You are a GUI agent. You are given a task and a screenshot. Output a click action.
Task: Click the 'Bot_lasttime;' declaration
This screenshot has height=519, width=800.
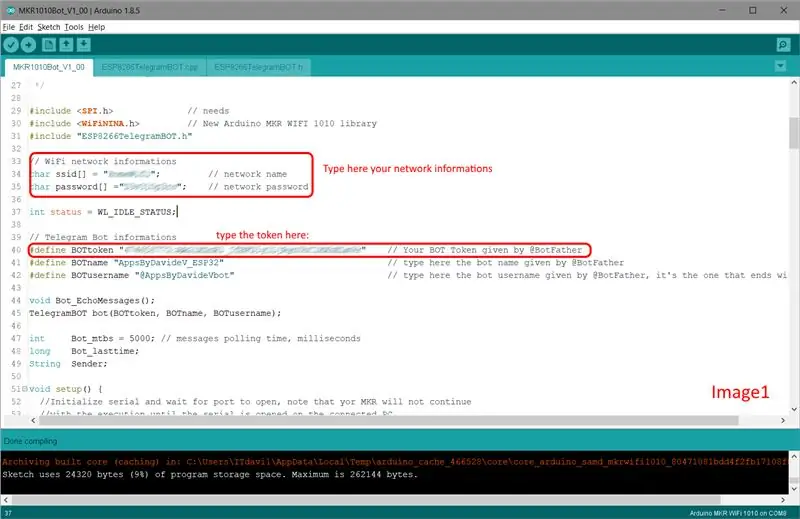point(105,351)
